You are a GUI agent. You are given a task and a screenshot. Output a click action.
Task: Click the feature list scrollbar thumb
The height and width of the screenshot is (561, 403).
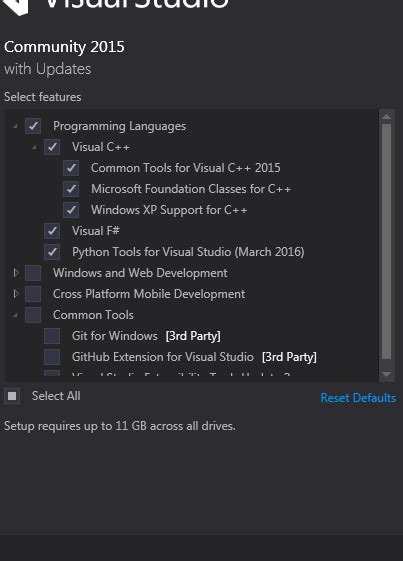386,241
